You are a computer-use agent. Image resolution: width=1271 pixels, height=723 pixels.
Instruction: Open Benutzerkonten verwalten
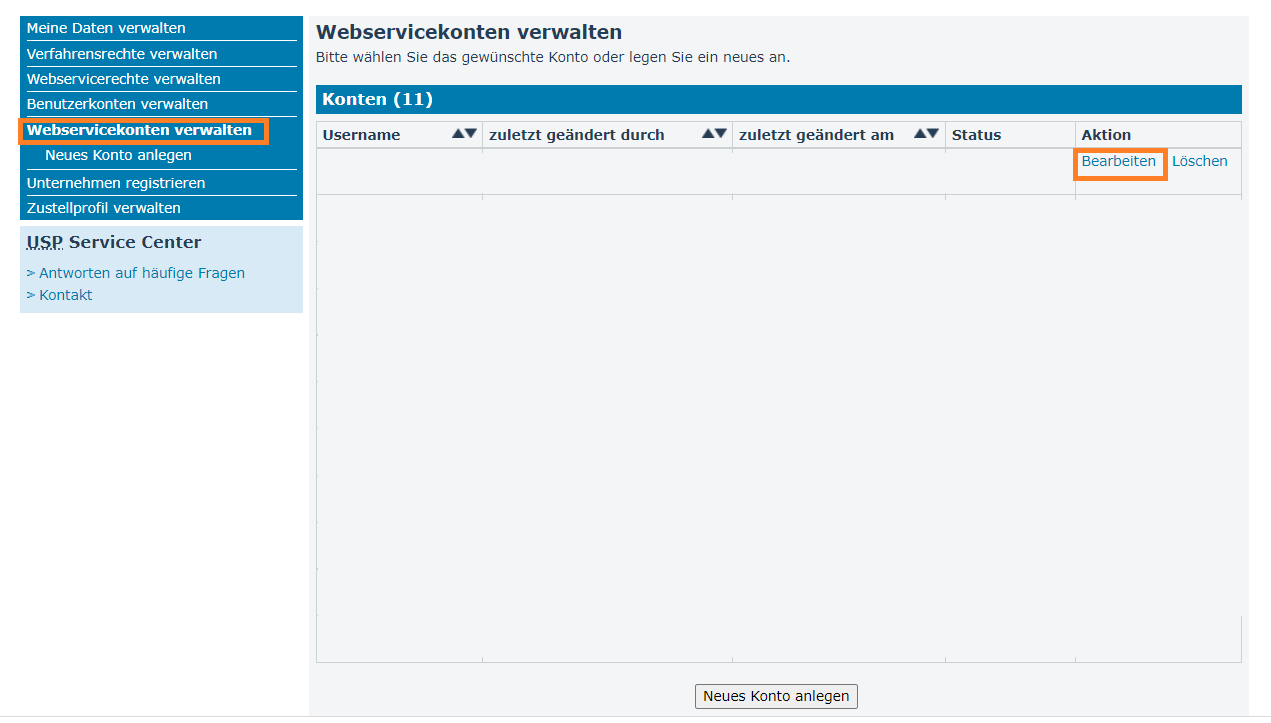coord(117,103)
